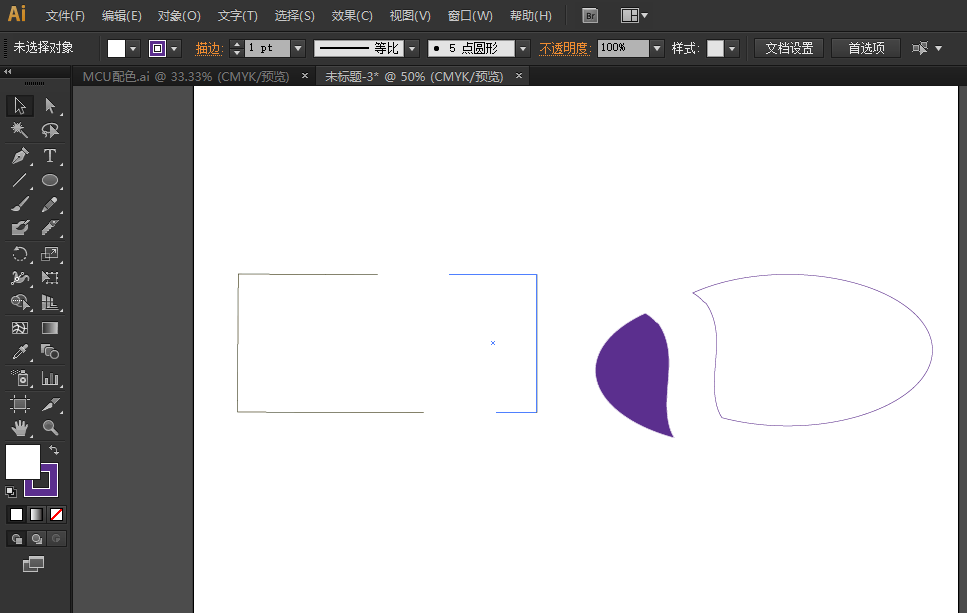Open the 描边 stroke panel link
Viewport: 967px width, 613px height.
208,49
